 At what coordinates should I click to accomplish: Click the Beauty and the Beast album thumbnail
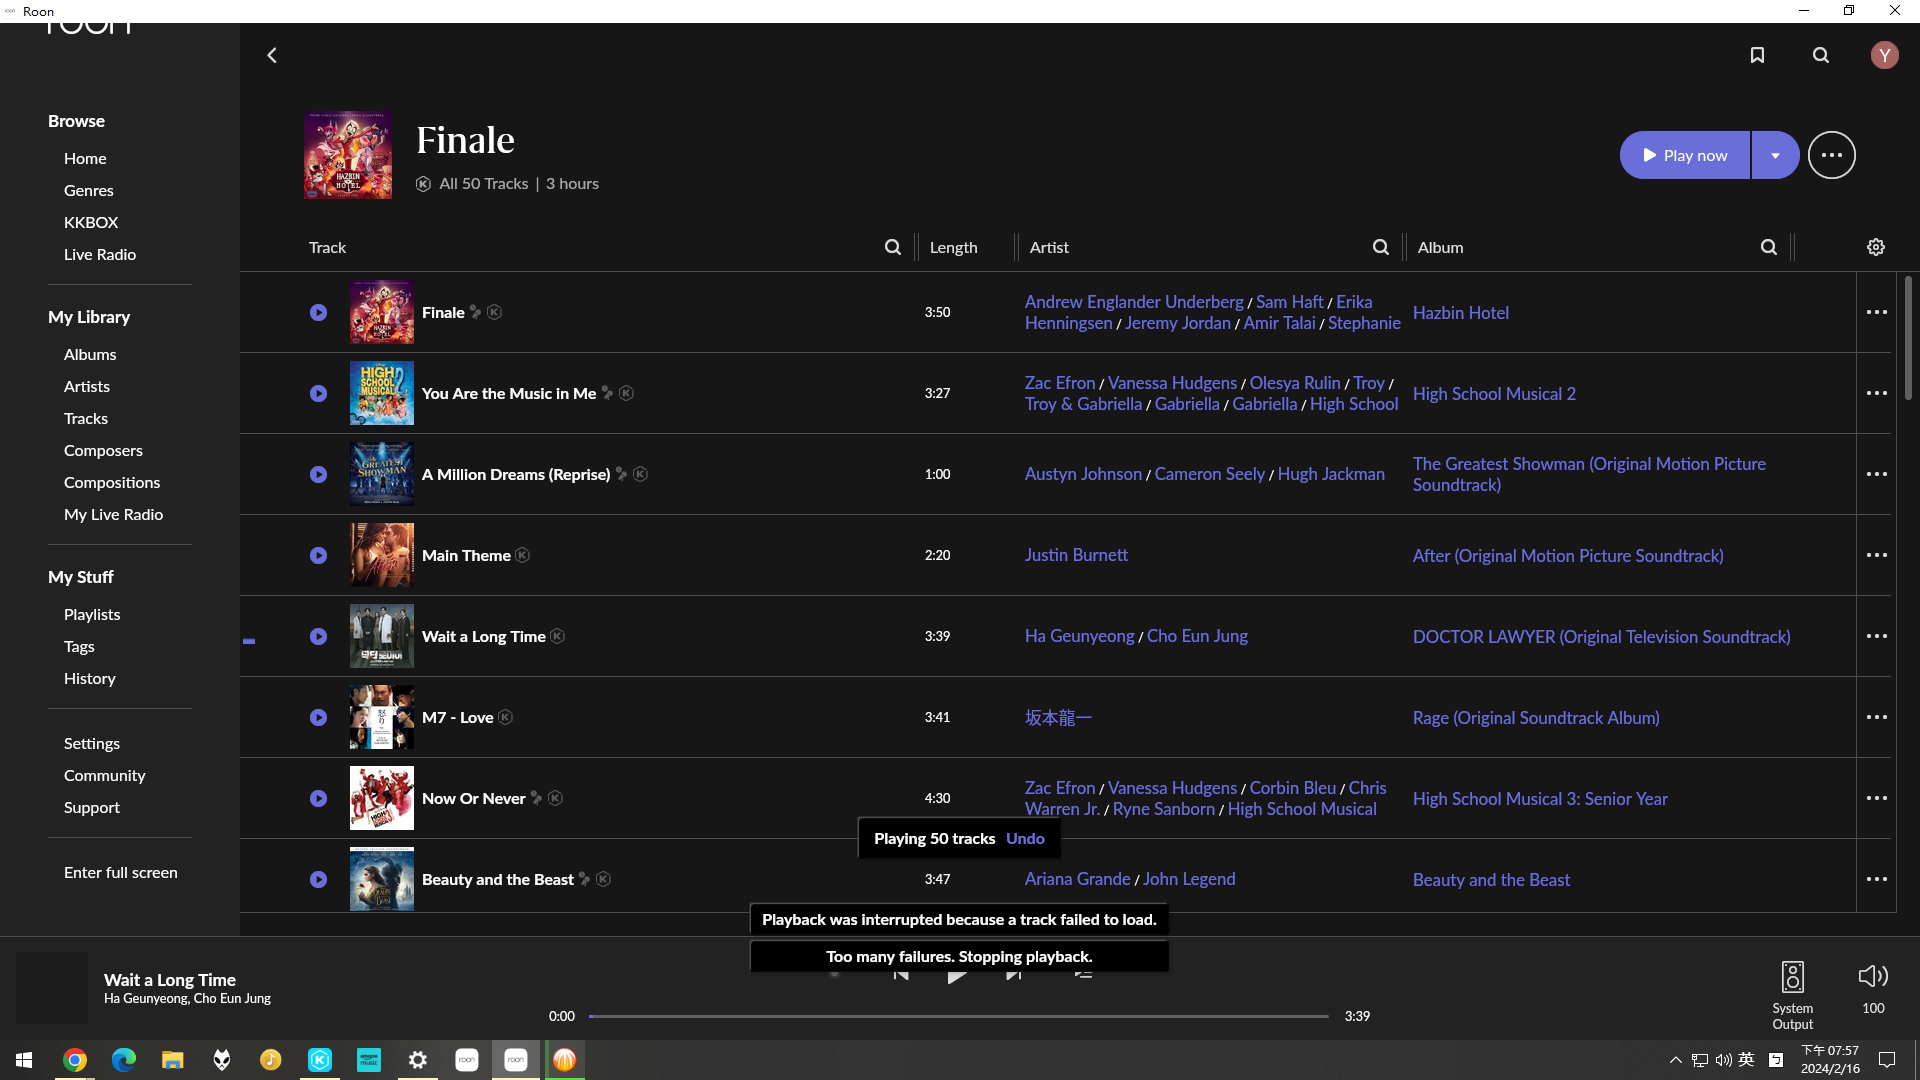tap(381, 879)
